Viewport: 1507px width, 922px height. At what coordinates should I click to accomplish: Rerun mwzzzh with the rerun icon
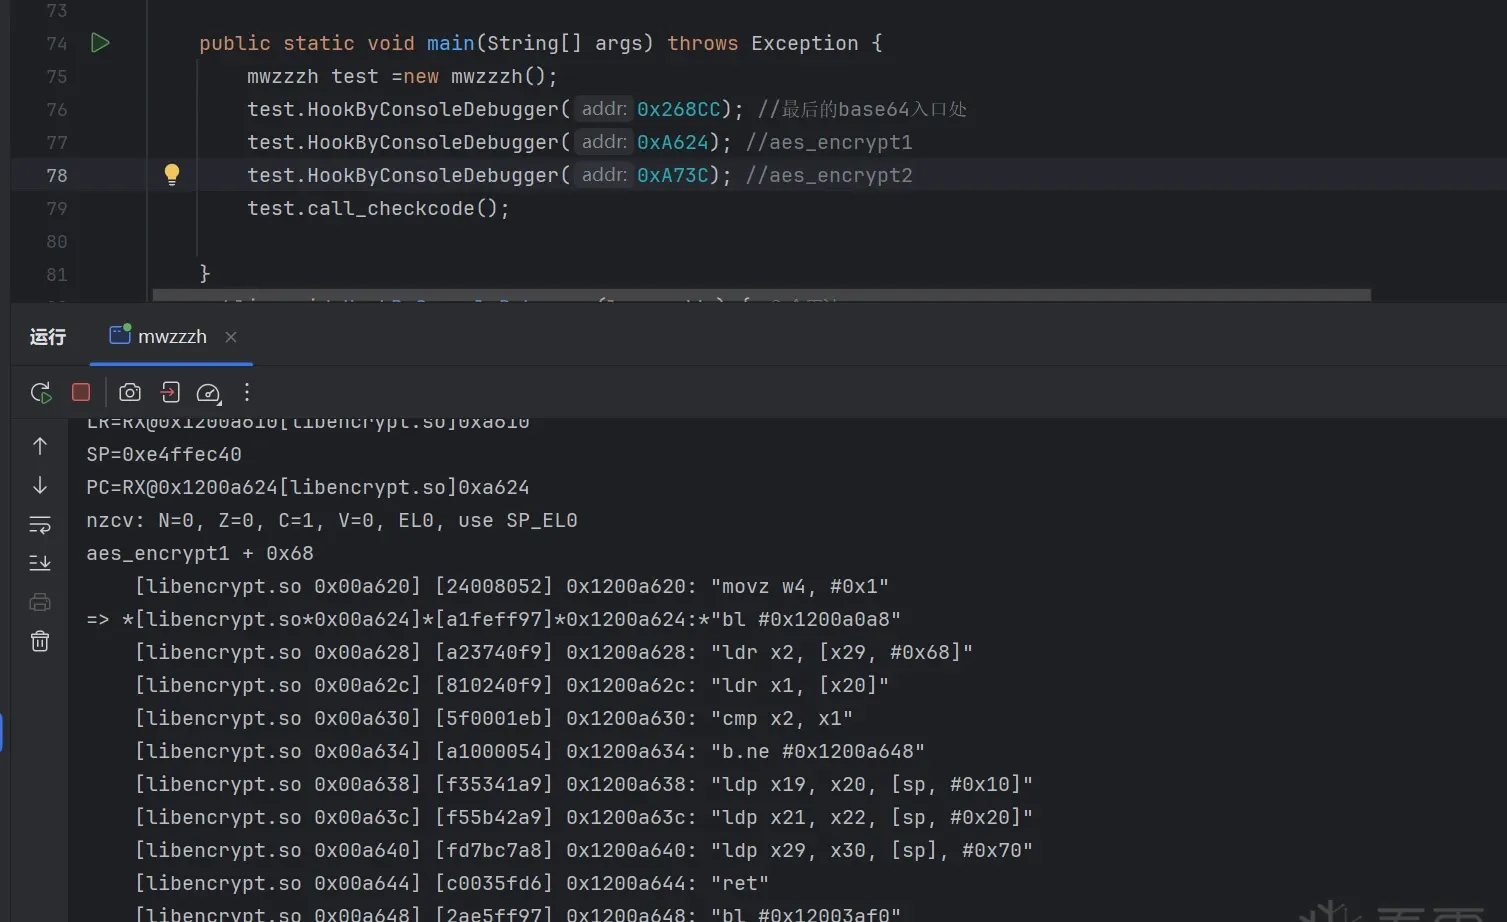[41, 393]
